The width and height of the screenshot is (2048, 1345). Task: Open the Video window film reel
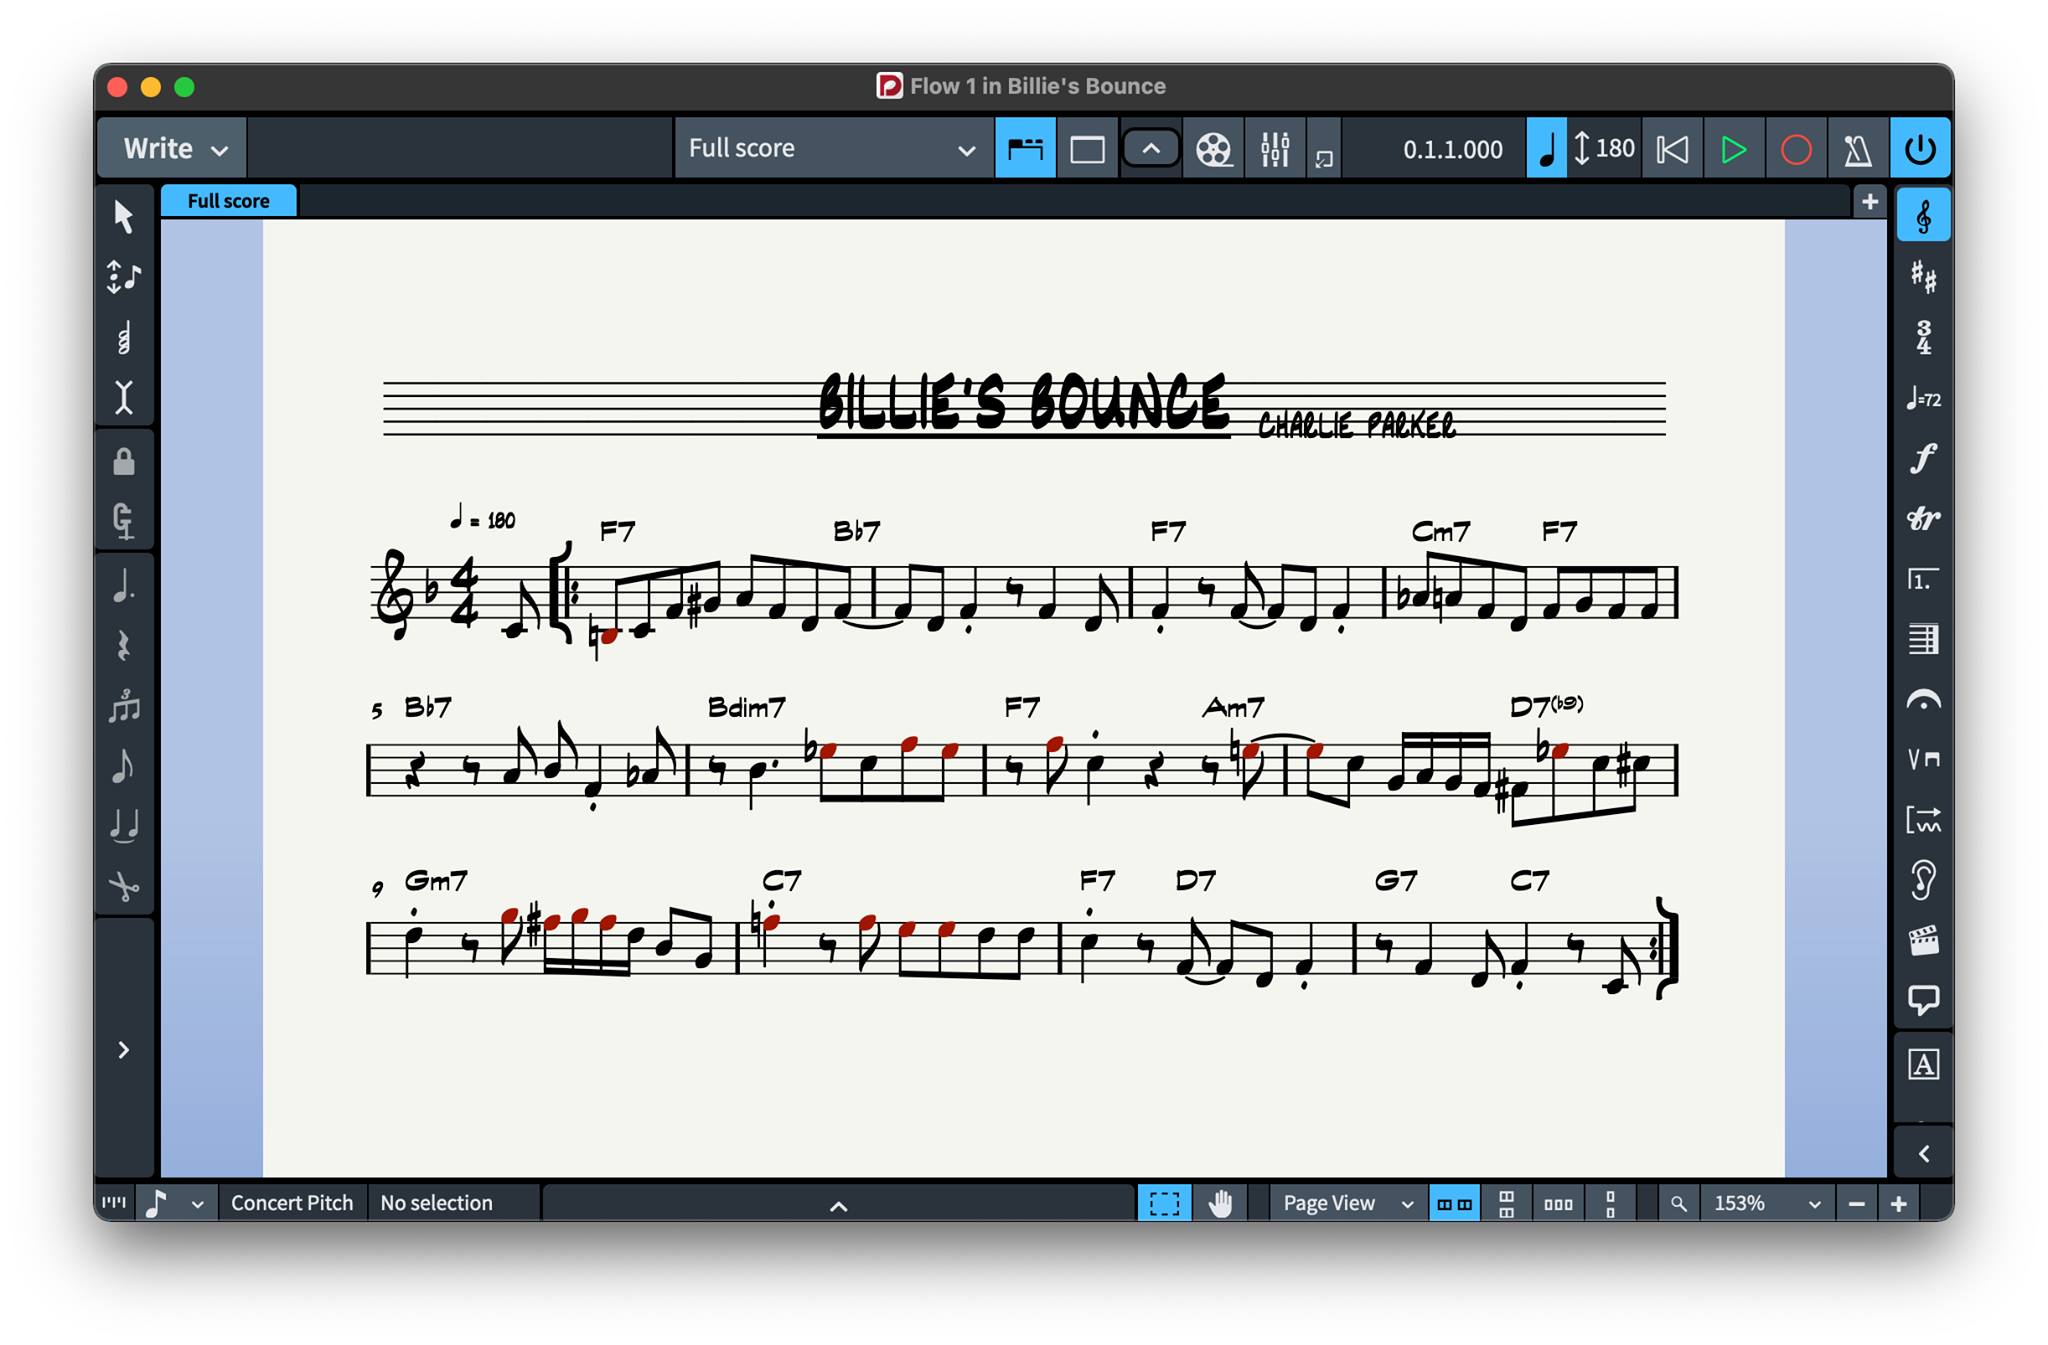1213,149
